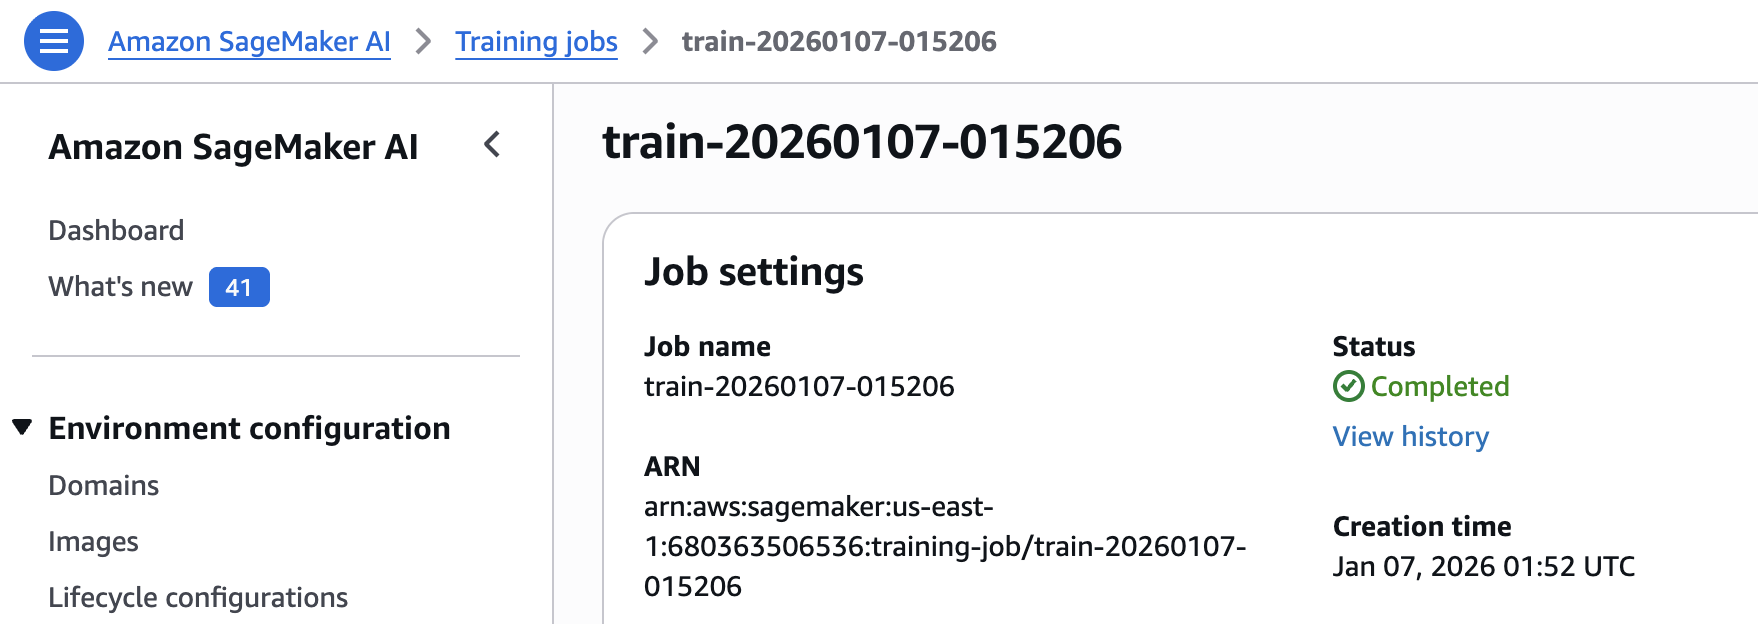Collapse the SageMaker AI sidebar with the arrow
The image size is (1758, 624).
pyautogui.click(x=492, y=145)
